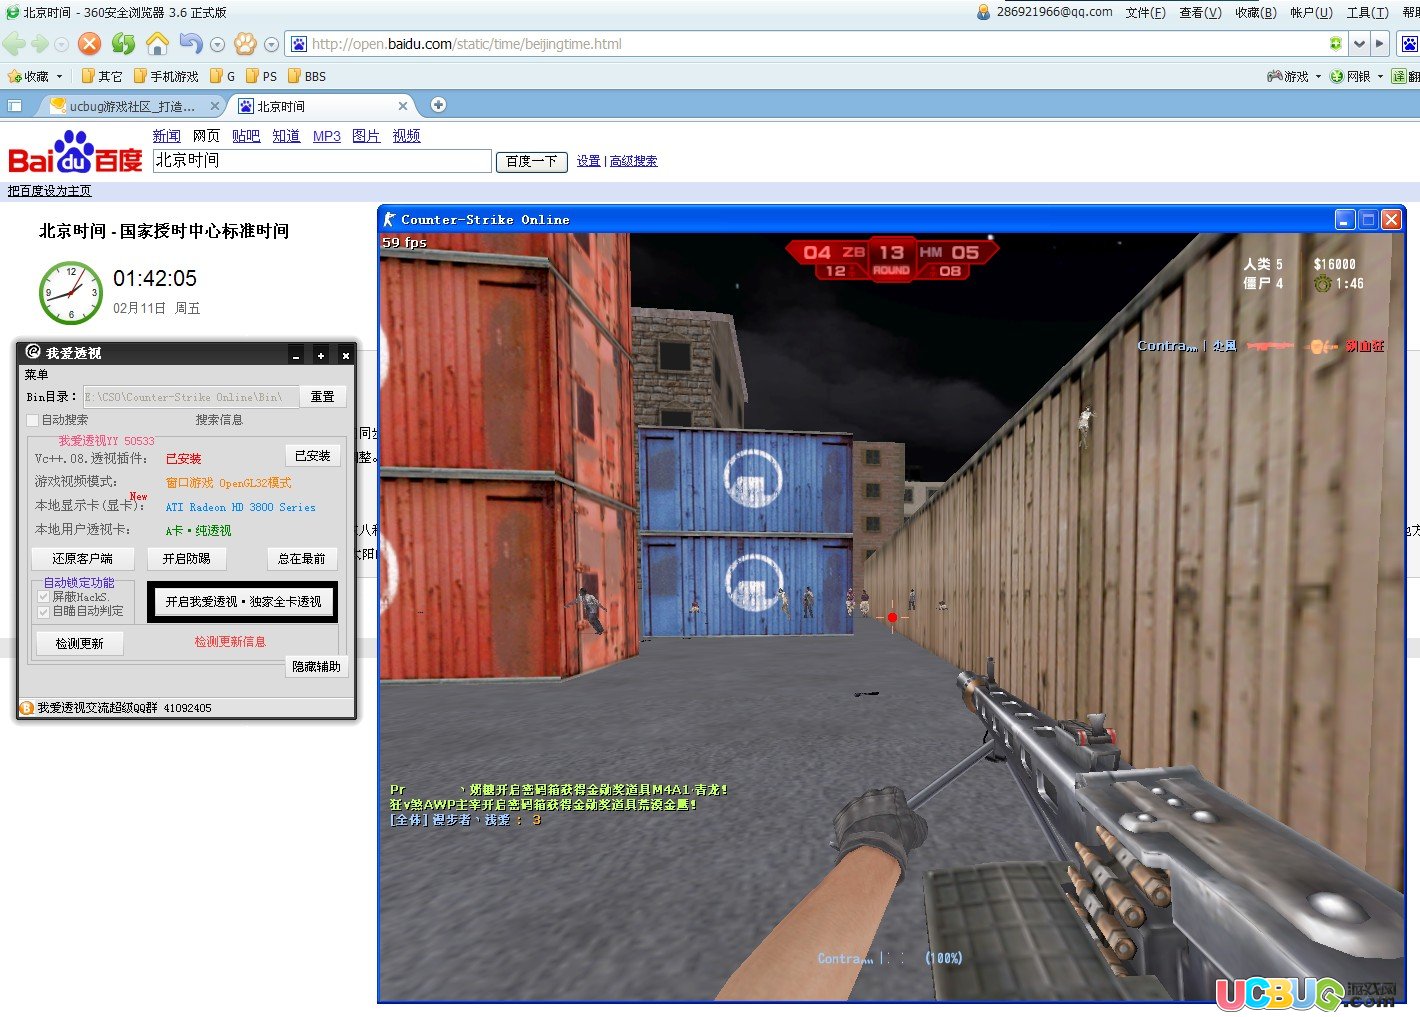Click the 百度一下 search button
1420x1017 pixels.
[532, 161]
